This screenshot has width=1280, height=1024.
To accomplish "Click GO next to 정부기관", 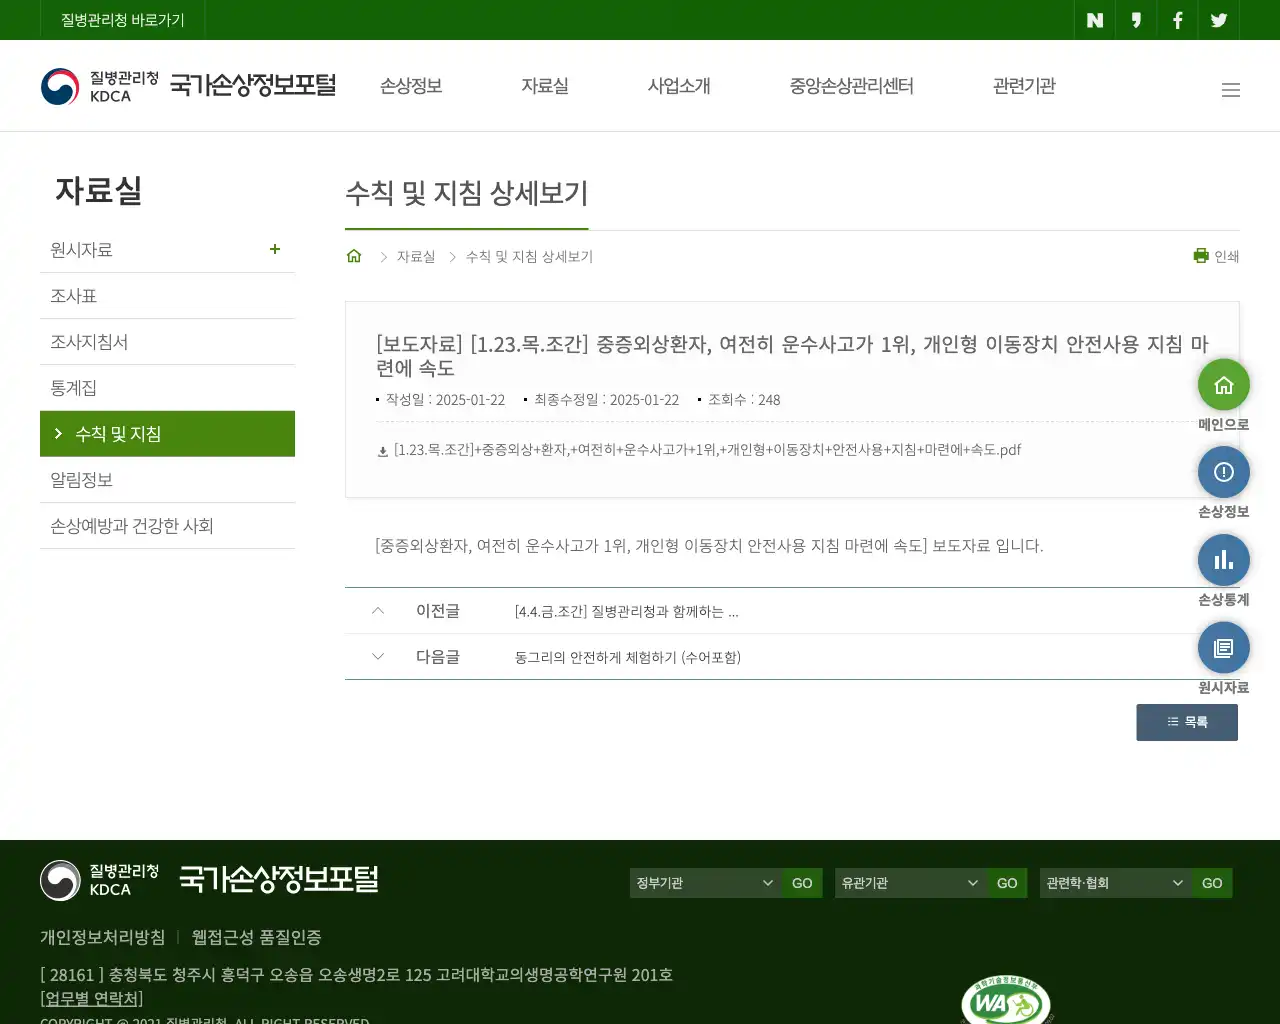I will (x=802, y=883).
